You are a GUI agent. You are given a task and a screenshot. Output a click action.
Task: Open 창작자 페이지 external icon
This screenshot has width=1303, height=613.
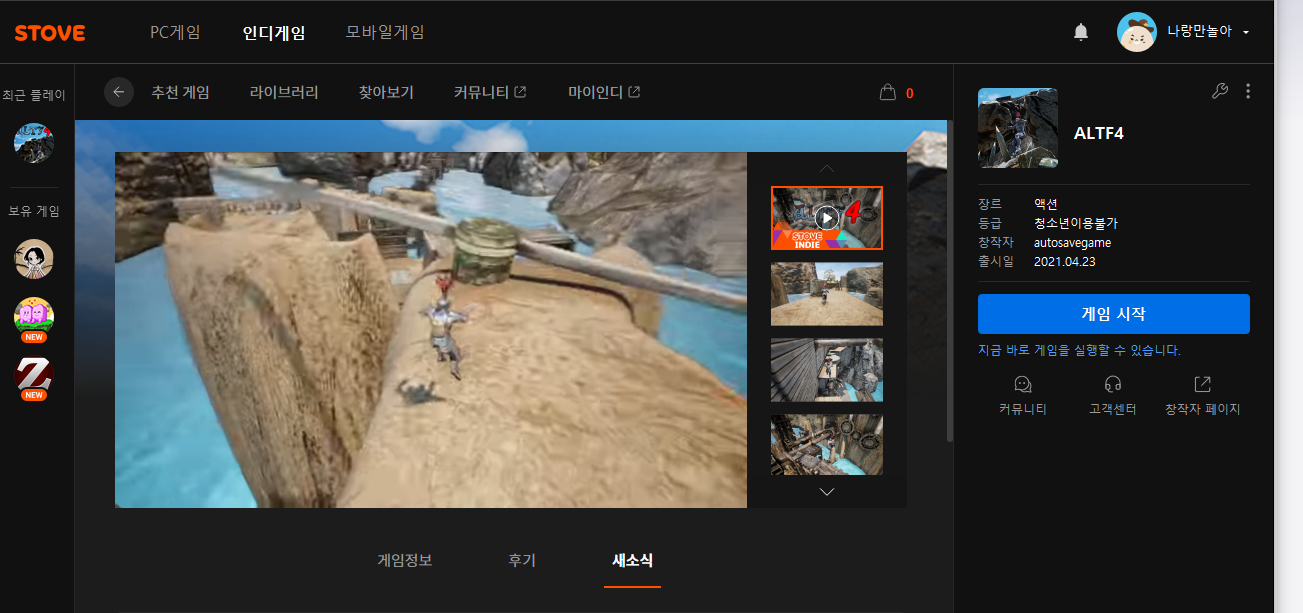[x=1203, y=384]
